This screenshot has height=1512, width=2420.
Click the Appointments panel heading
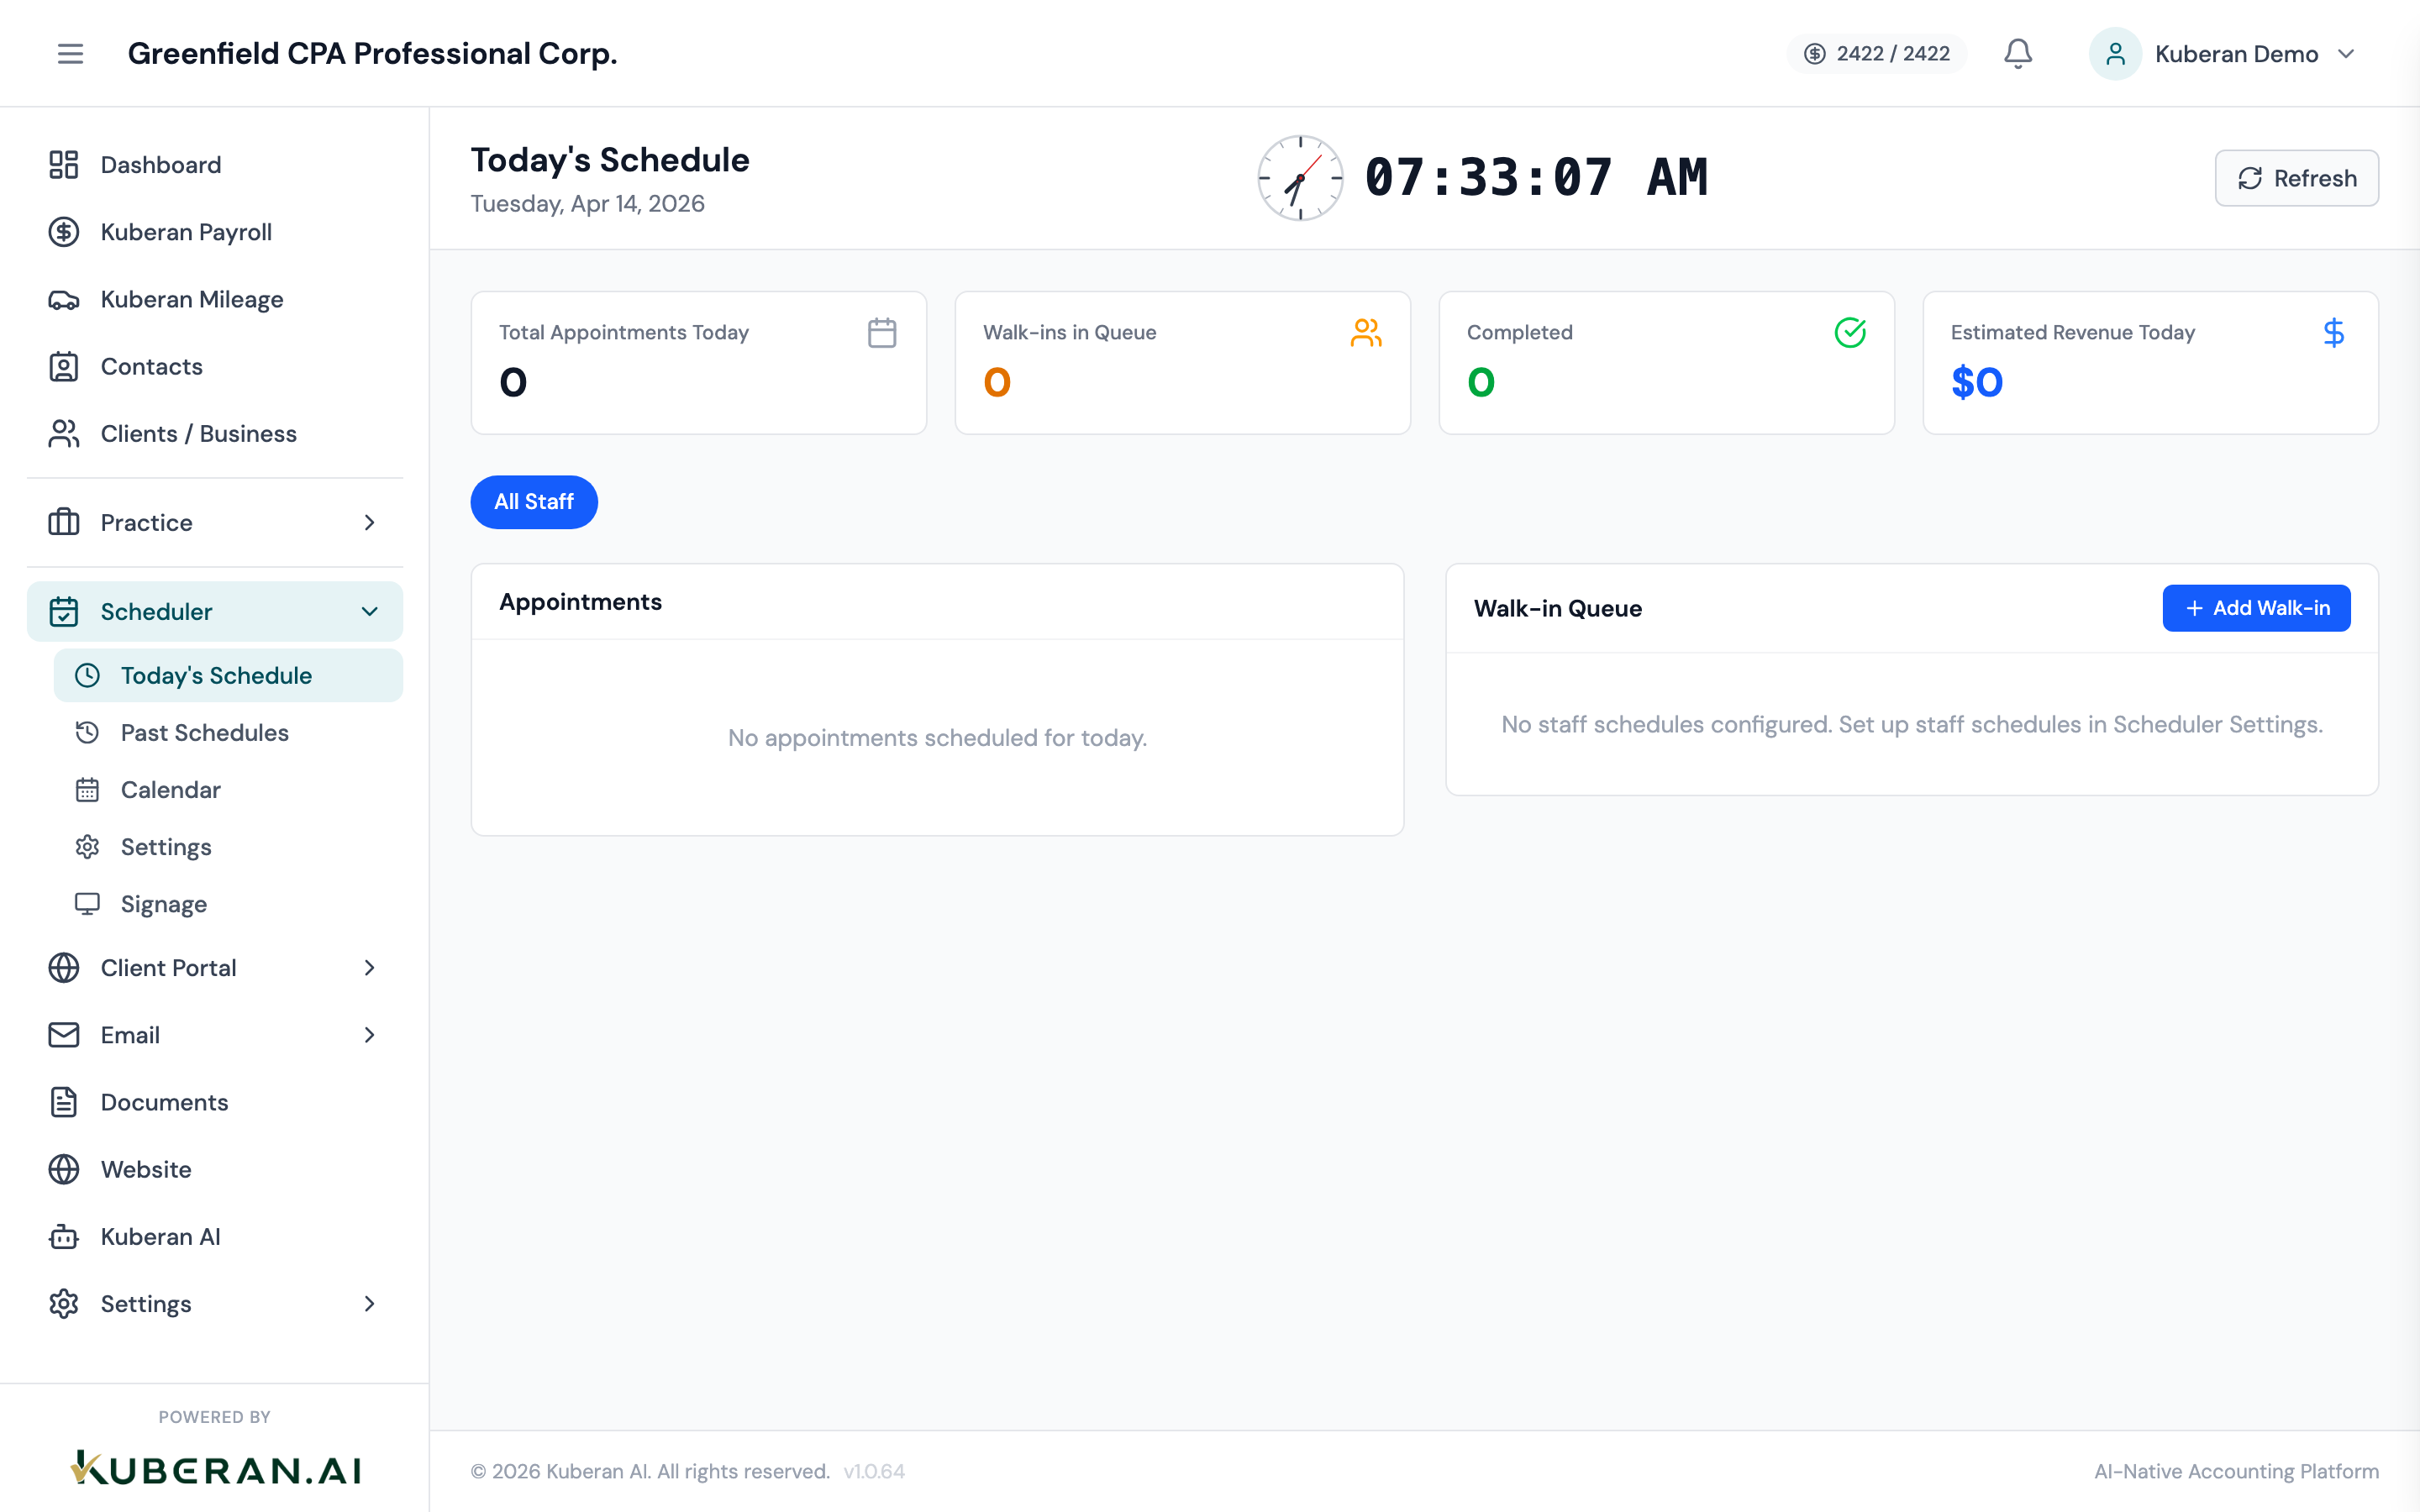coord(580,601)
